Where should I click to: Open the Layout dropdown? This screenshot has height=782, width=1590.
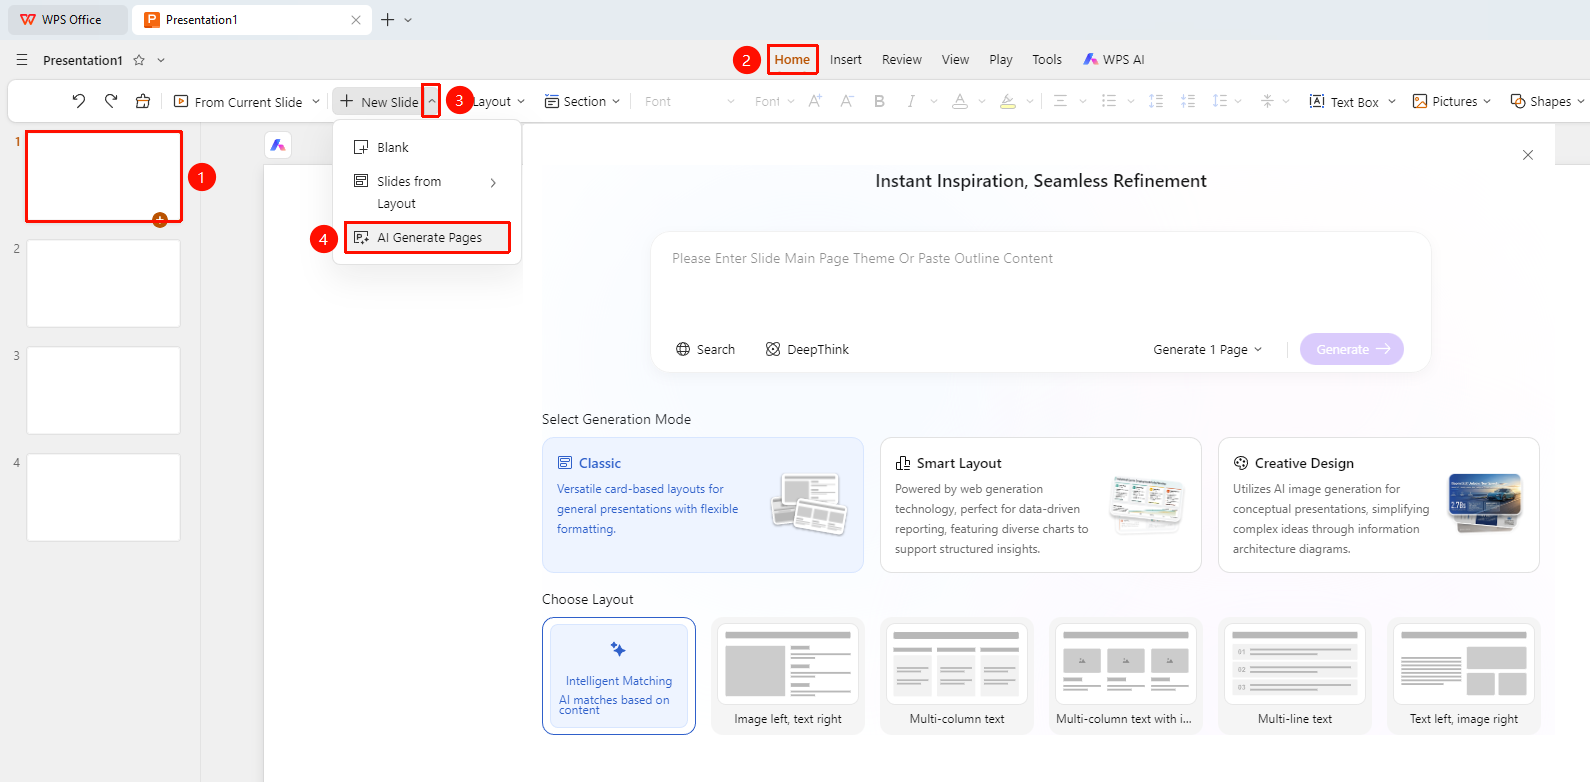tap(499, 101)
